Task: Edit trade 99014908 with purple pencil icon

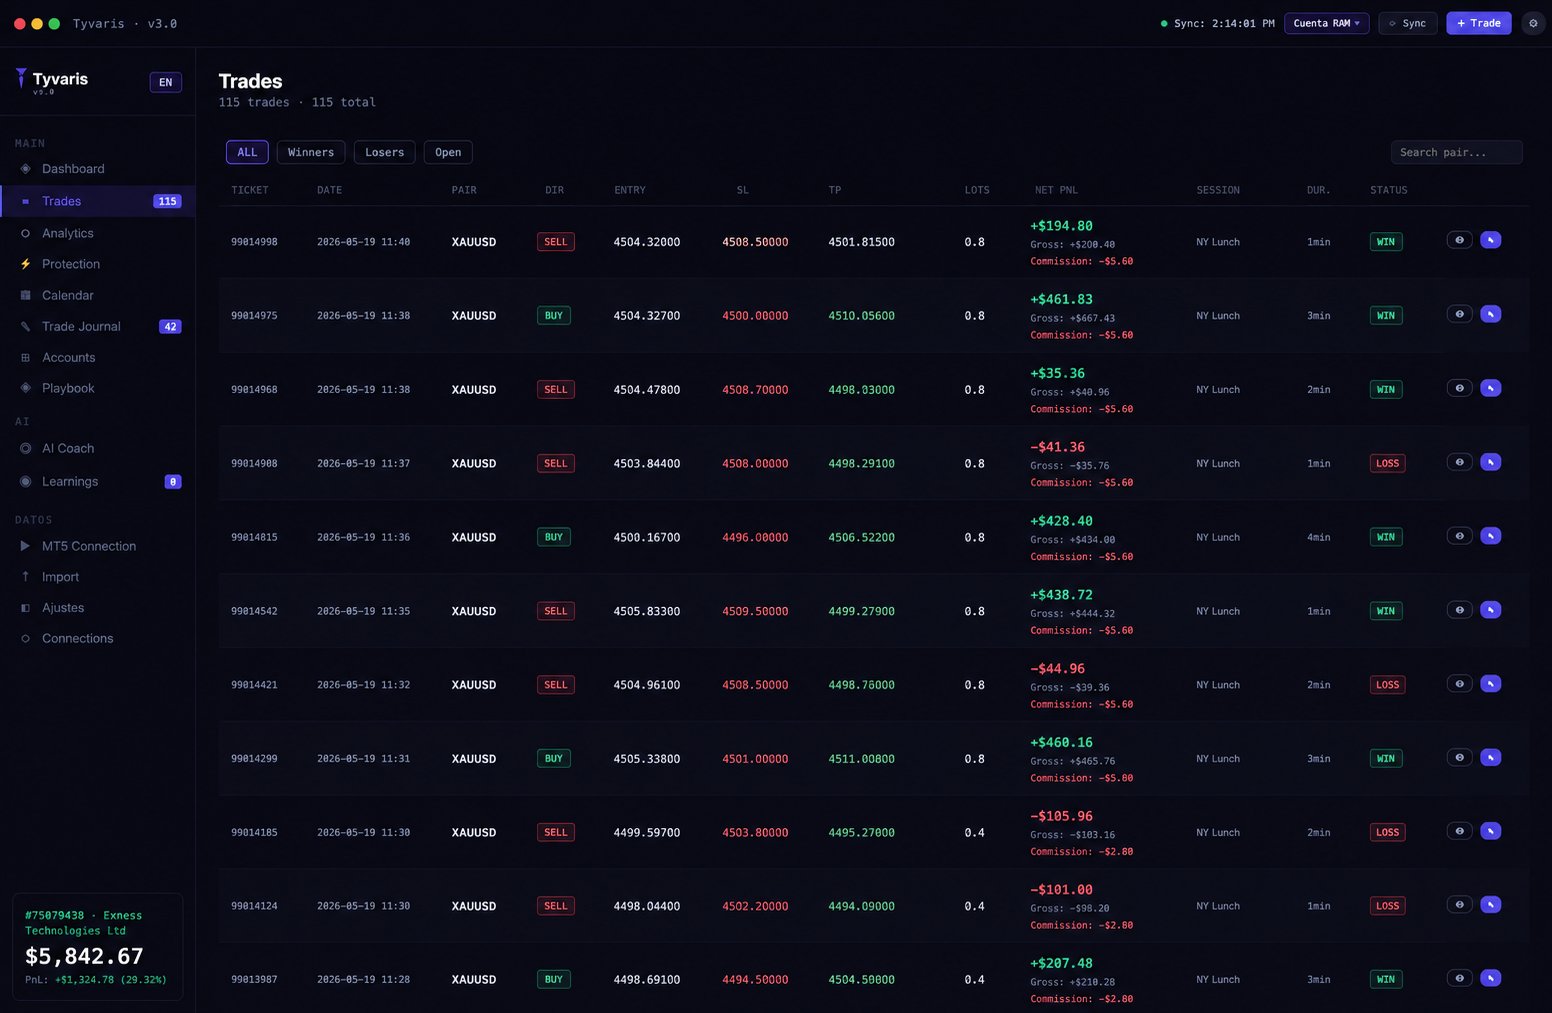Action: pyautogui.click(x=1490, y=462)
